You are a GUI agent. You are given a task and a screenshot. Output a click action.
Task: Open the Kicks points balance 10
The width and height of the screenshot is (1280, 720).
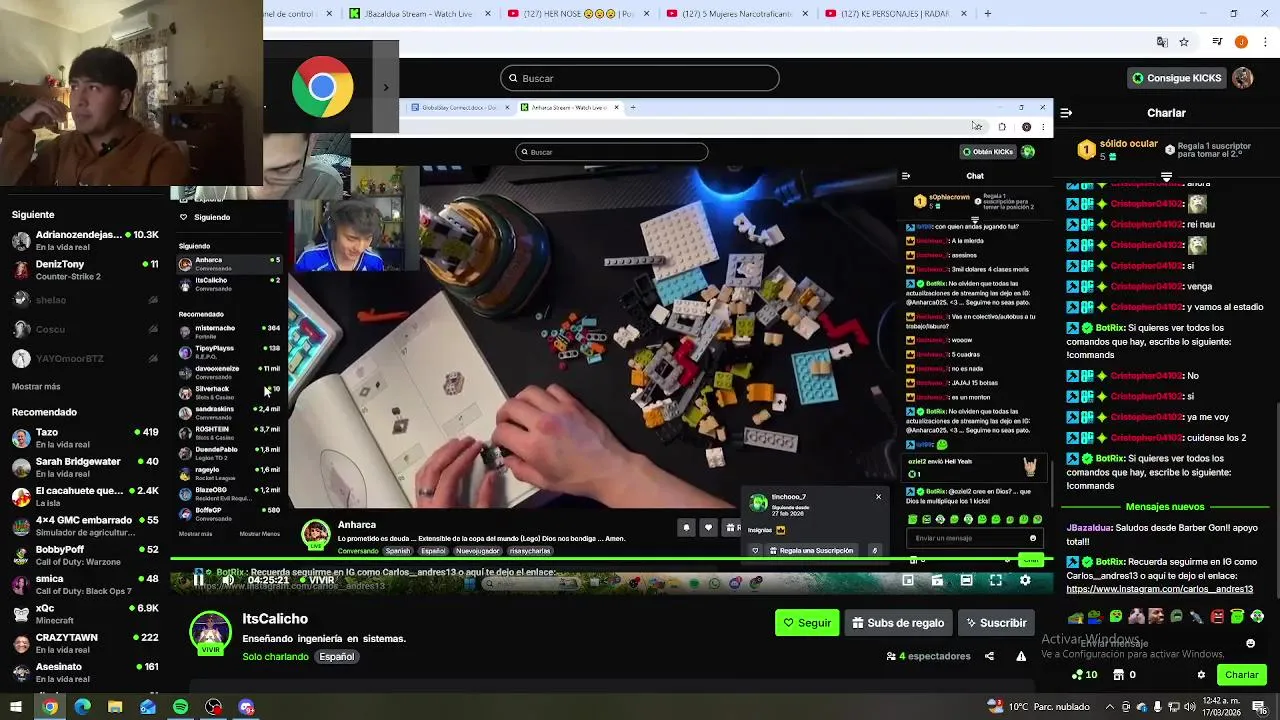[x=1084, y=675]
